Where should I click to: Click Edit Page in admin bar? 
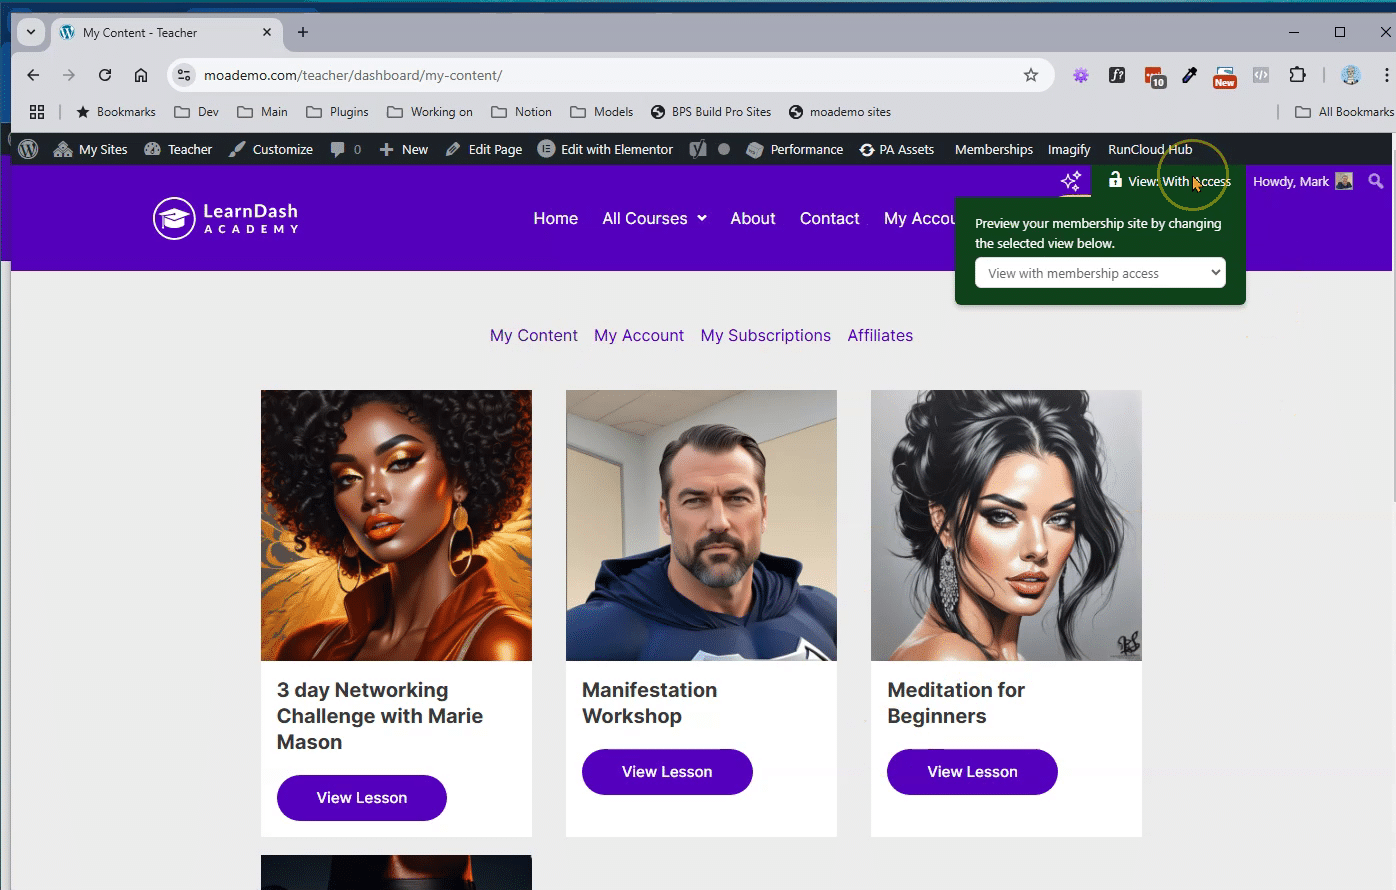(x=484, y=149)
